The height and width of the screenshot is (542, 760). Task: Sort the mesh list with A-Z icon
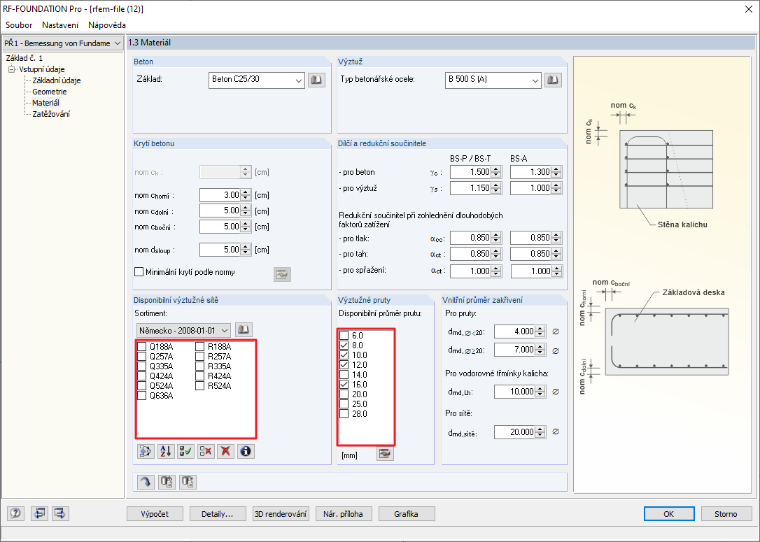[166, 451]
